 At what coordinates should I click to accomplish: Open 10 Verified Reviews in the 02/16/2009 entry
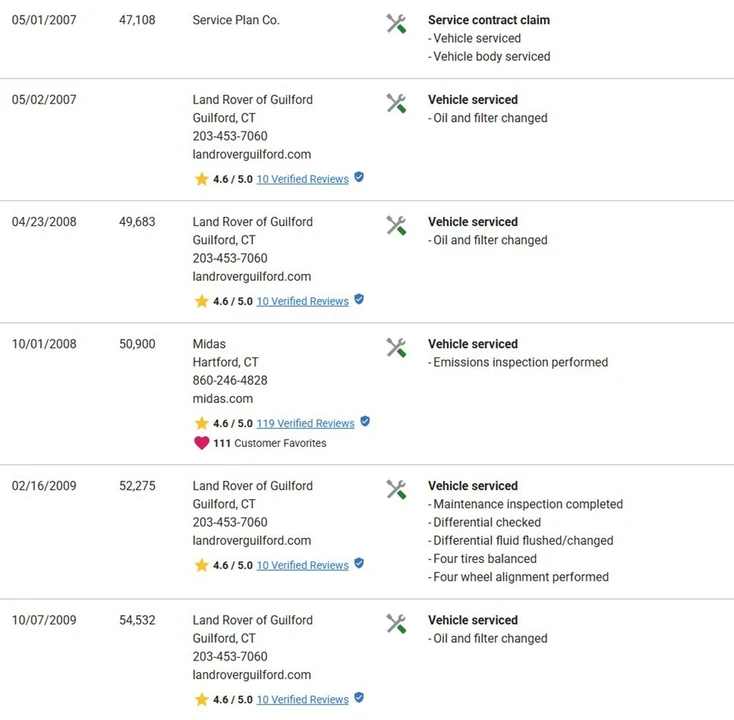(x=303, y=565)
